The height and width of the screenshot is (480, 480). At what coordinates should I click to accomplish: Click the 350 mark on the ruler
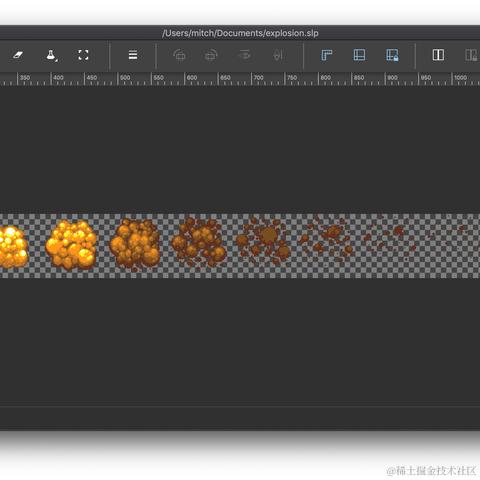point(25,78)
